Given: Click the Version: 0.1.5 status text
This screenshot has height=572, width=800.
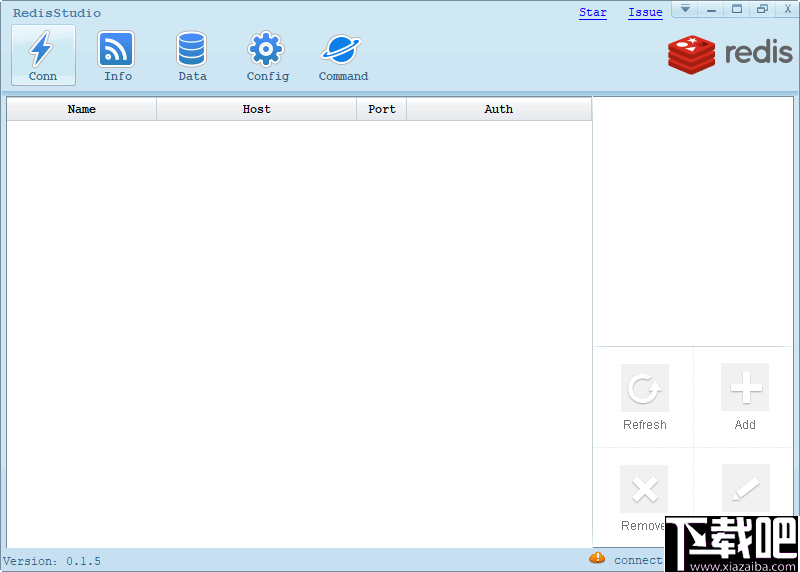Looking at the screenshot, I should pyautogui.click(x=52, y=561).
